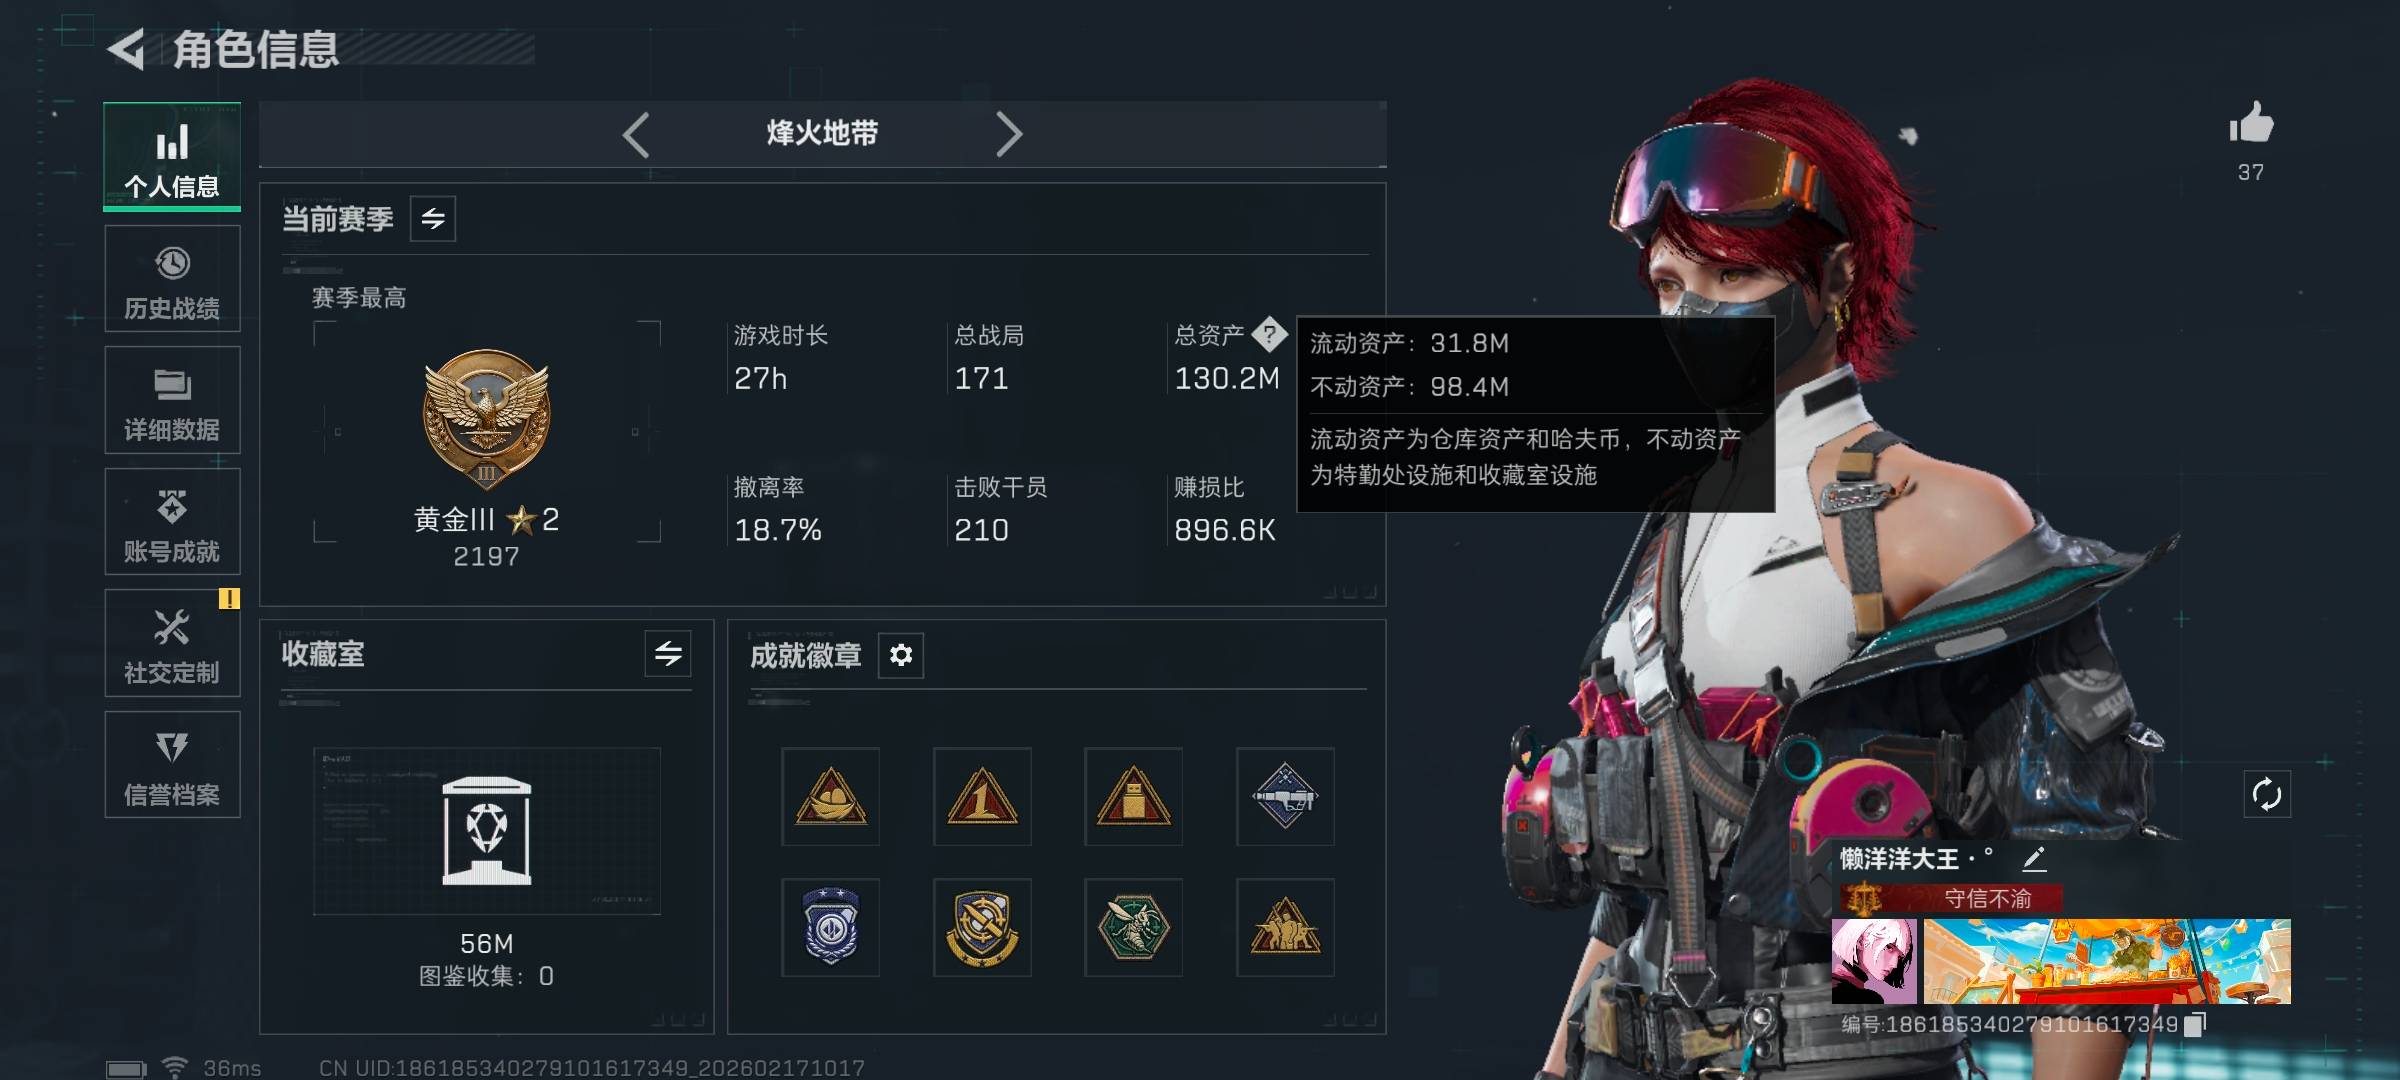Open the 信誉档案 reputation file icon

click(x=172, y=765)
